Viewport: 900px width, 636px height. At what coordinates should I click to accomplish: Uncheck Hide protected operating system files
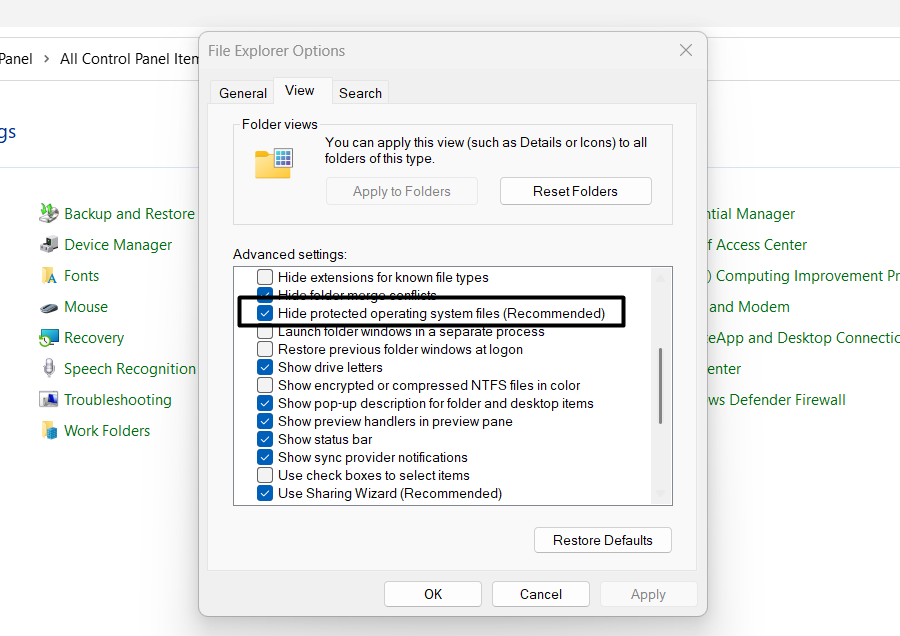(x=265, y=313)
